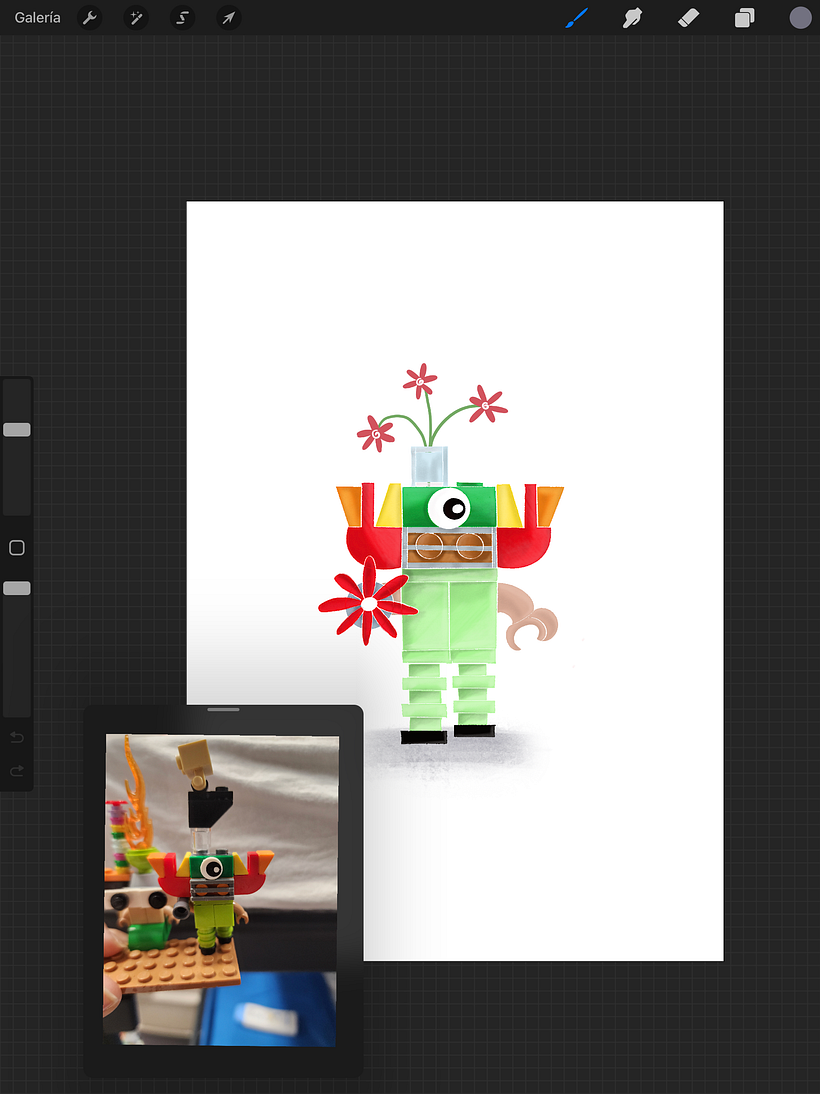Open the Layers panel
The image size is (820, 1094).
[x=745, y=17]
